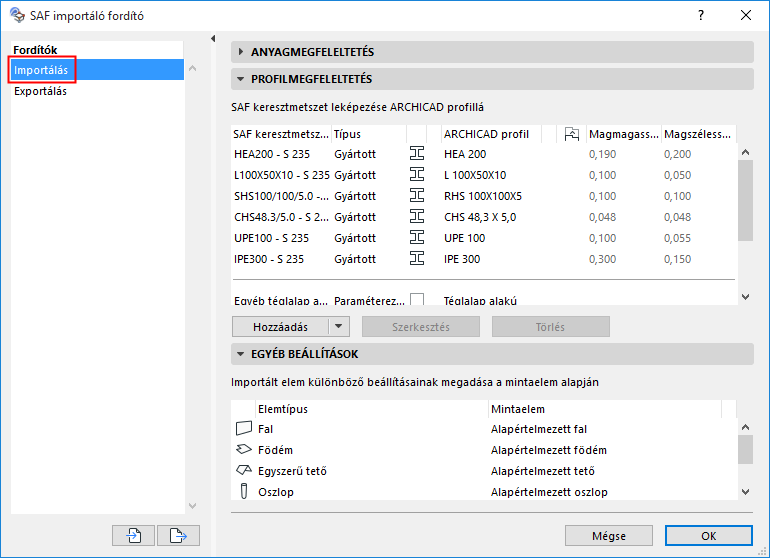Click the Szerkesztés button
The width and height of the screenshot is (770, 558).
(x=421, y=327)
